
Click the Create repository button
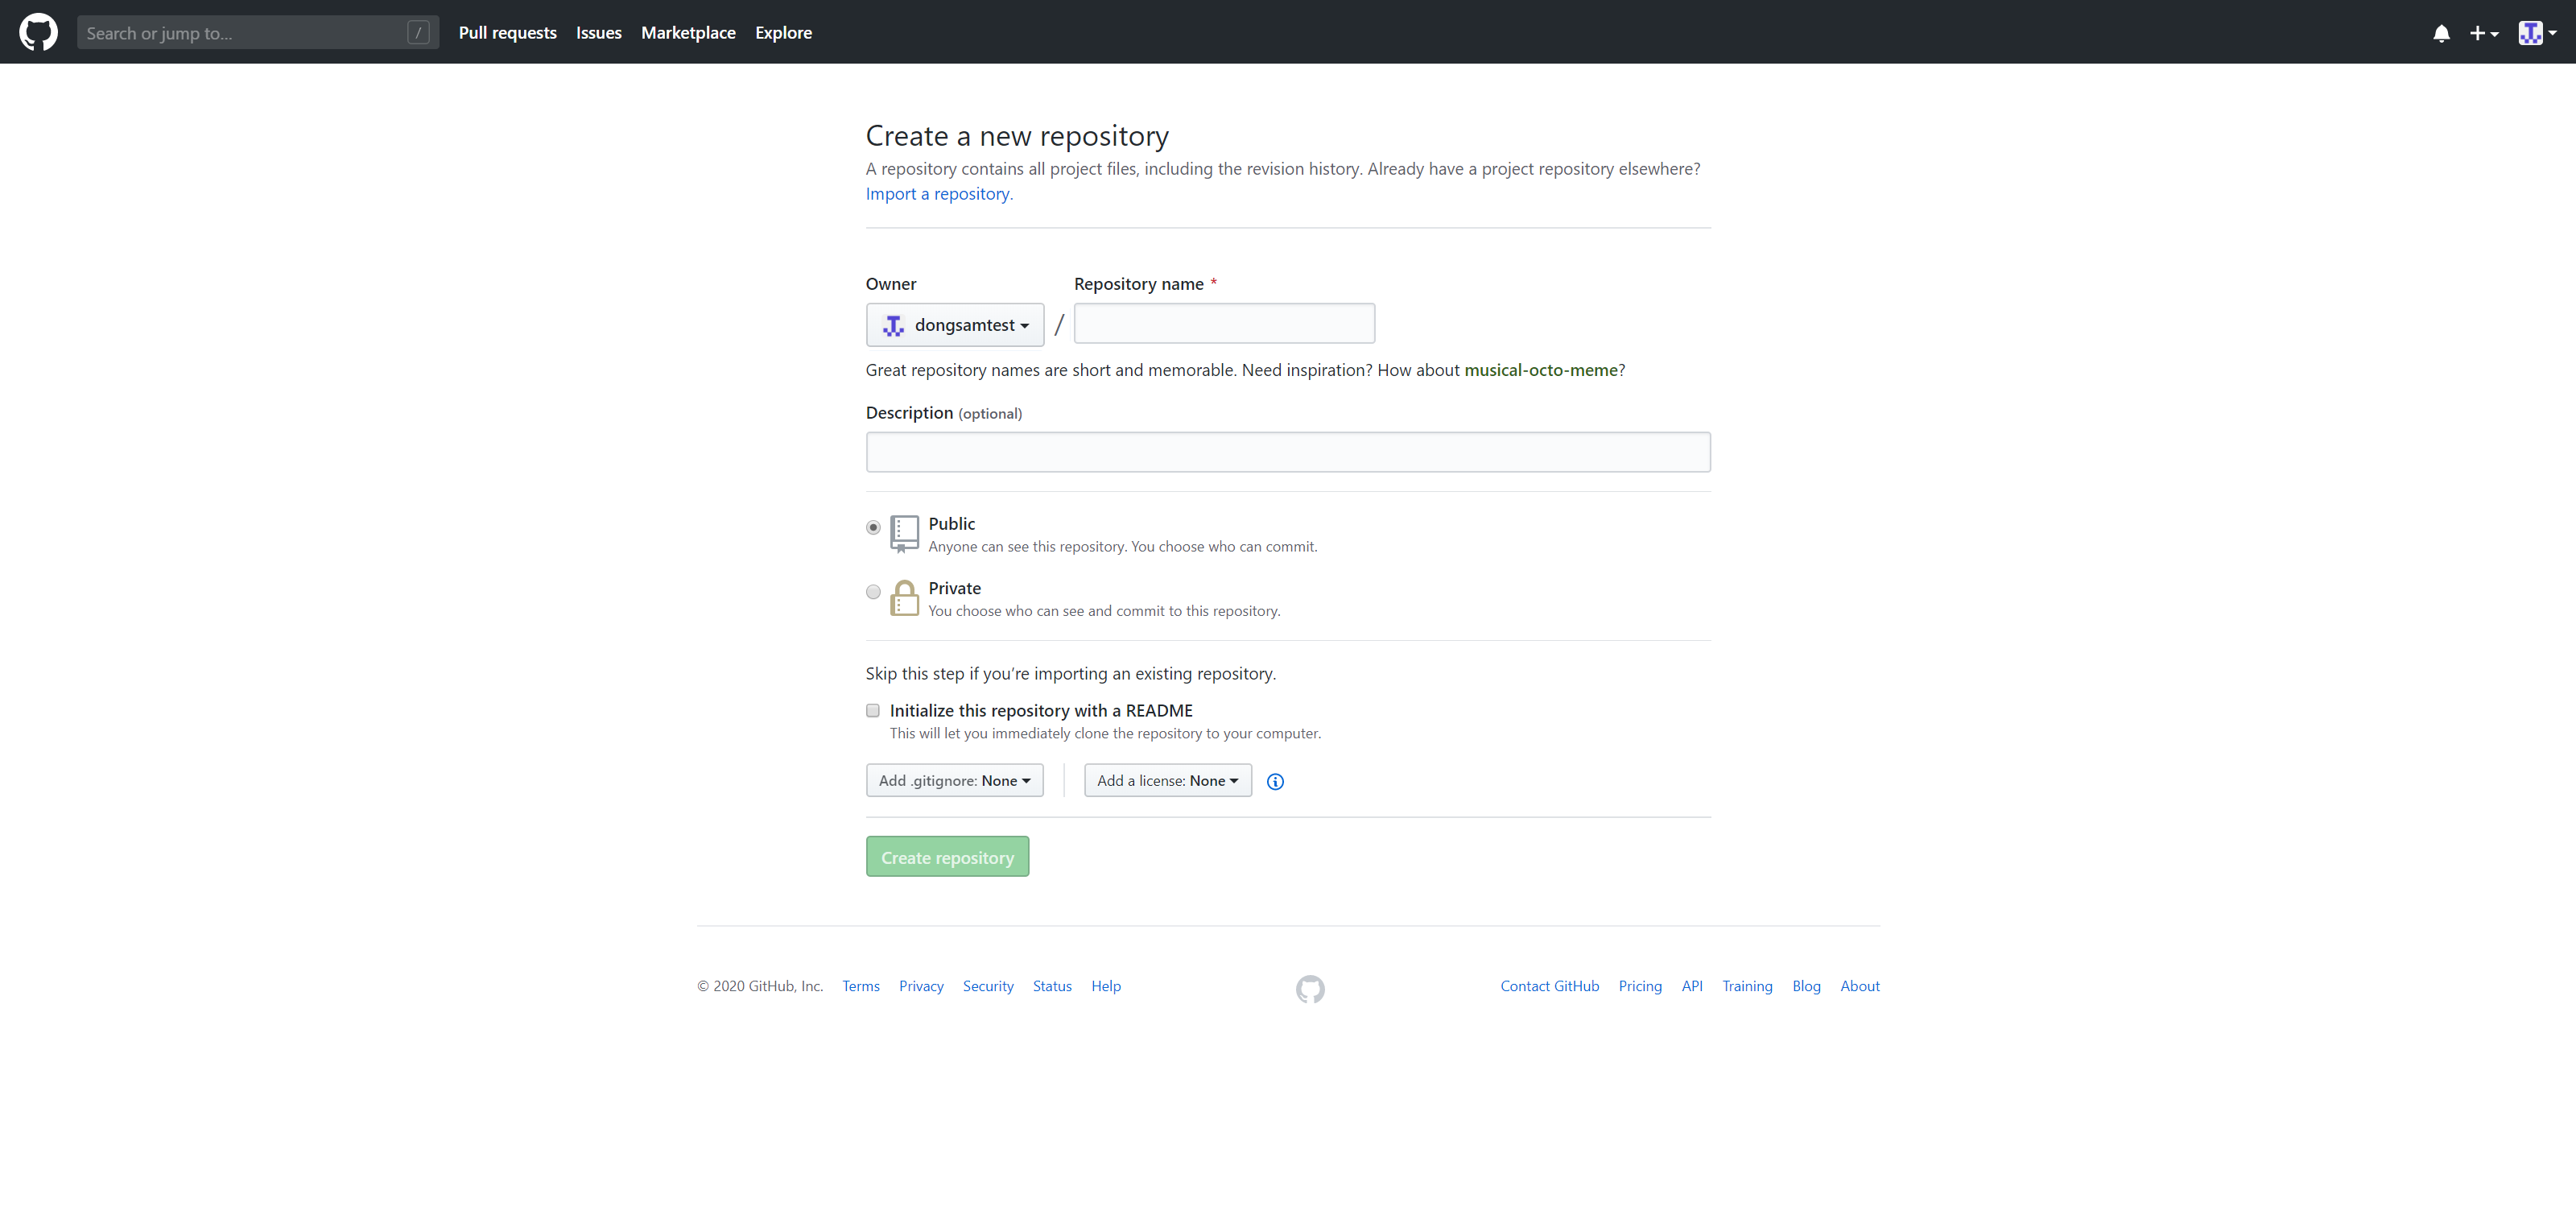tap(947, 857)
